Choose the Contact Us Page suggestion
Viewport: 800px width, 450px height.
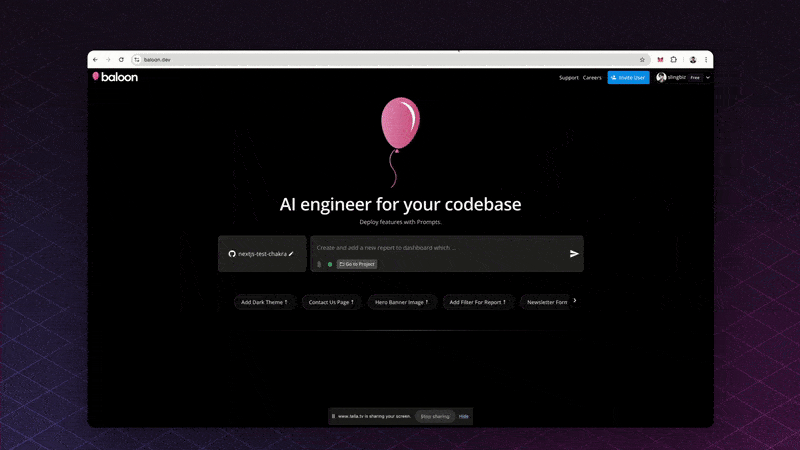pos(331,302)
